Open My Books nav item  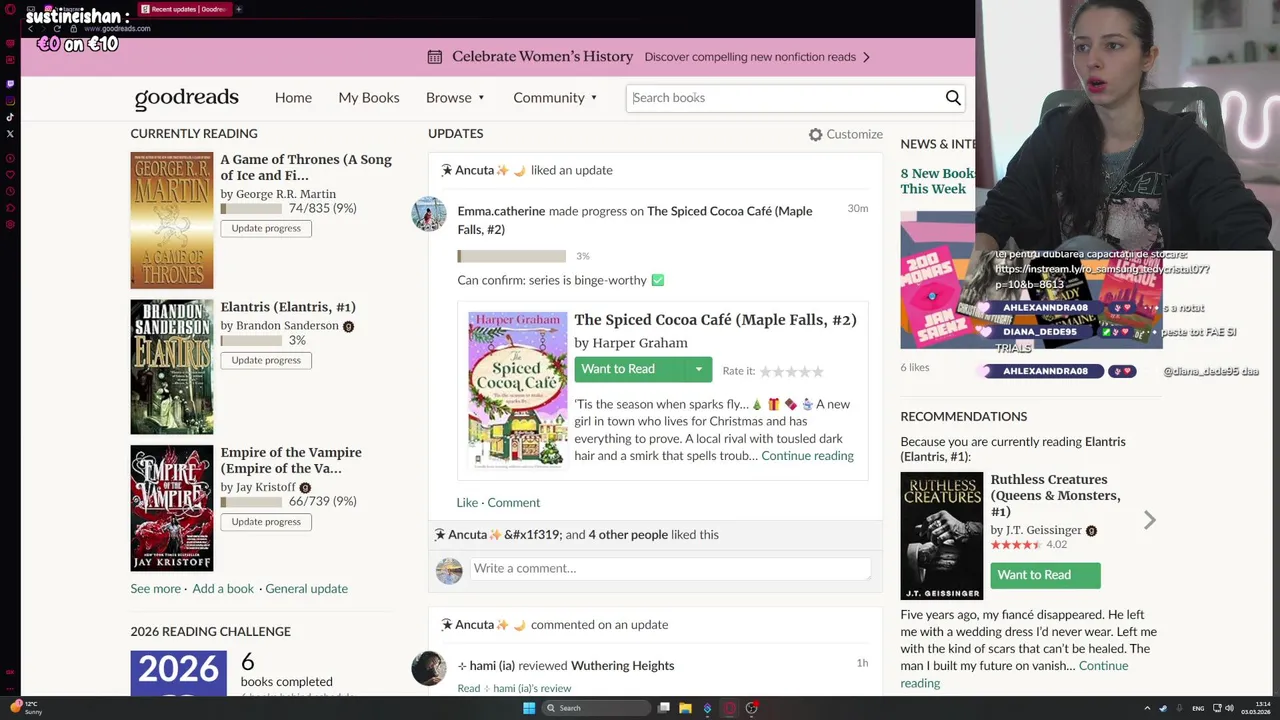(x=369, y=97)
